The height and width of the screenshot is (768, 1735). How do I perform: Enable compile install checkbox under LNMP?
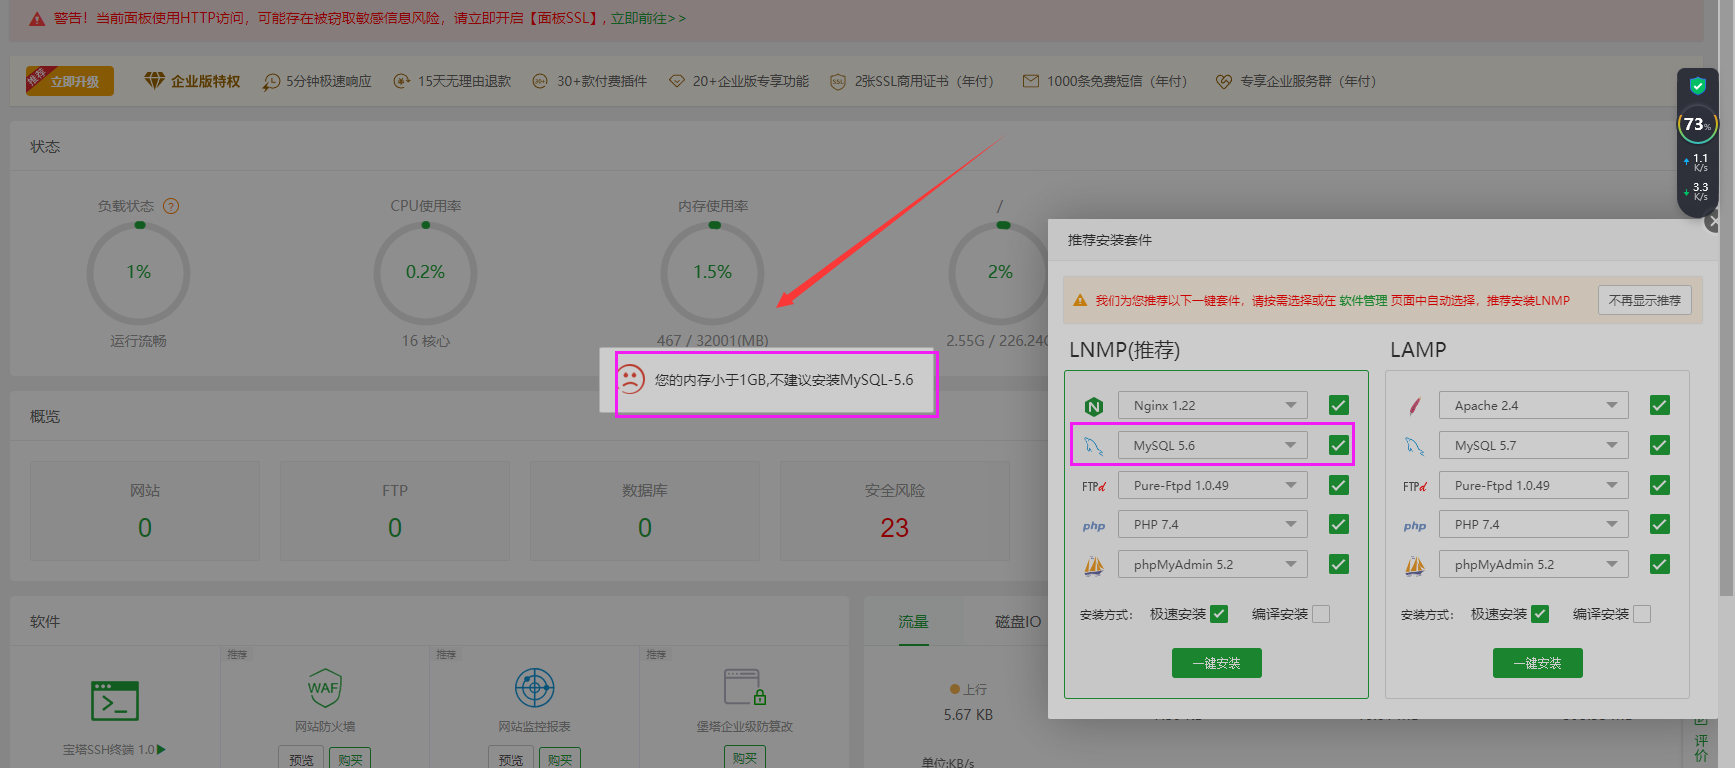tap(1321, 614)
